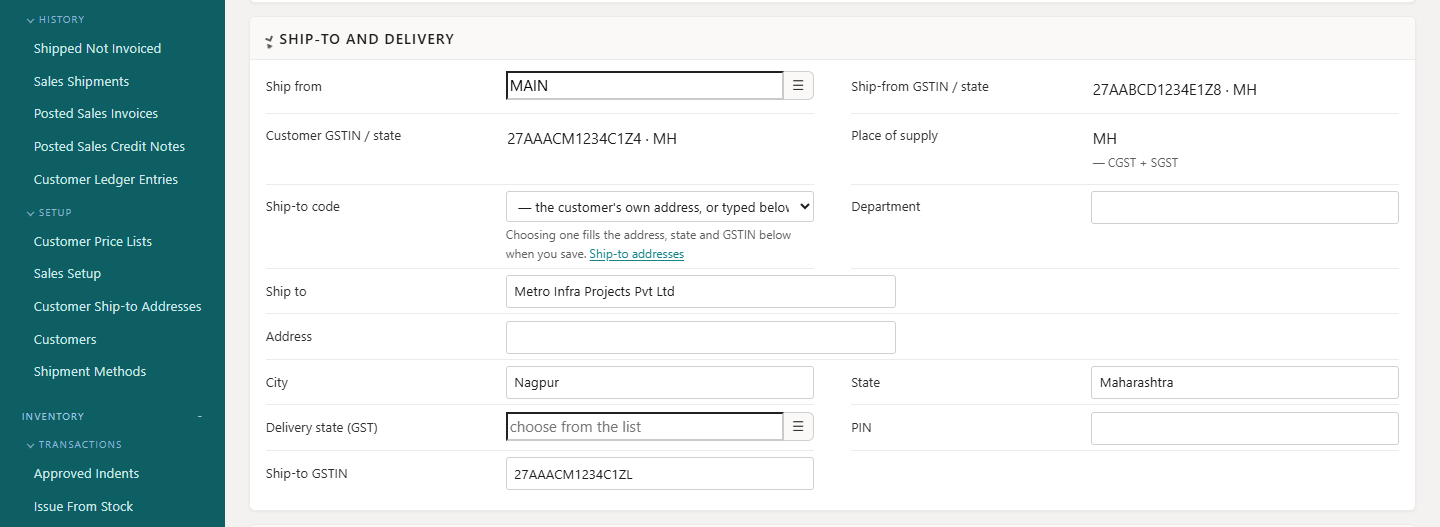Click the '— CGST + SGST' note
1440x527 pixels.
tap(1135, 162)
